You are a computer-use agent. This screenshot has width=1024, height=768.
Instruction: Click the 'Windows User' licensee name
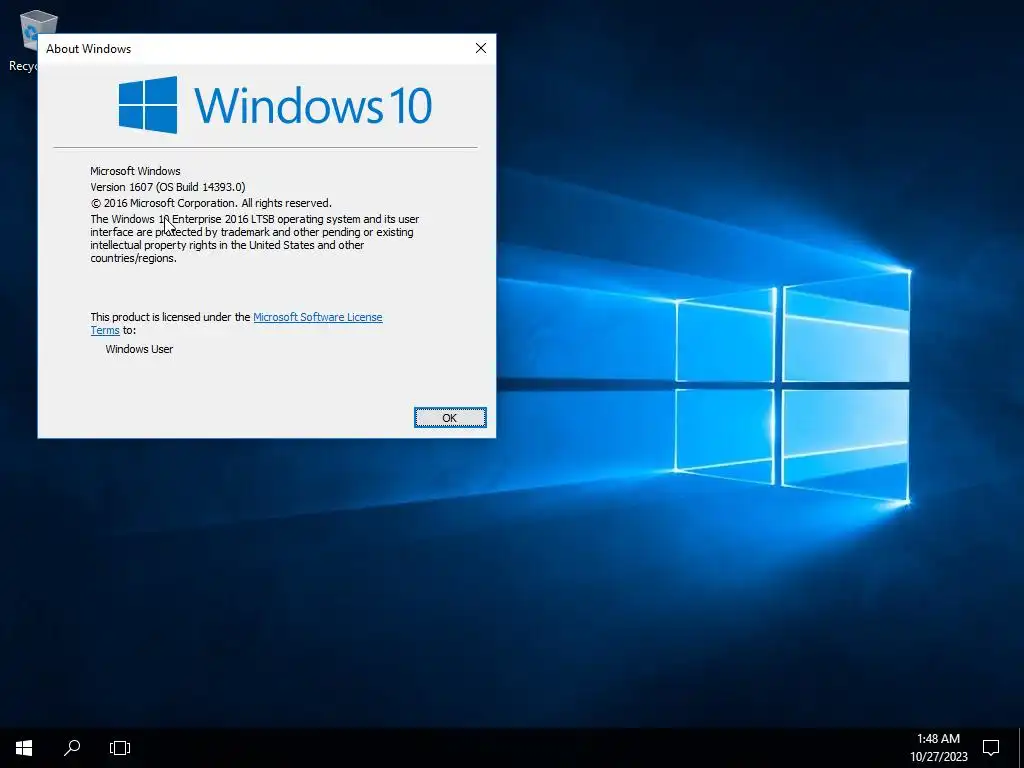[x=139, y=349]
